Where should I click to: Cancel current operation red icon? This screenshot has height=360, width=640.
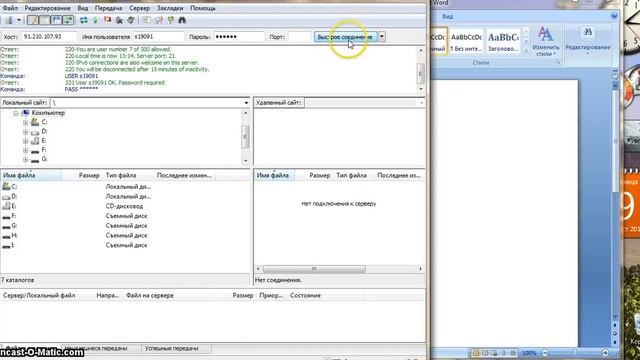point(107,20)
